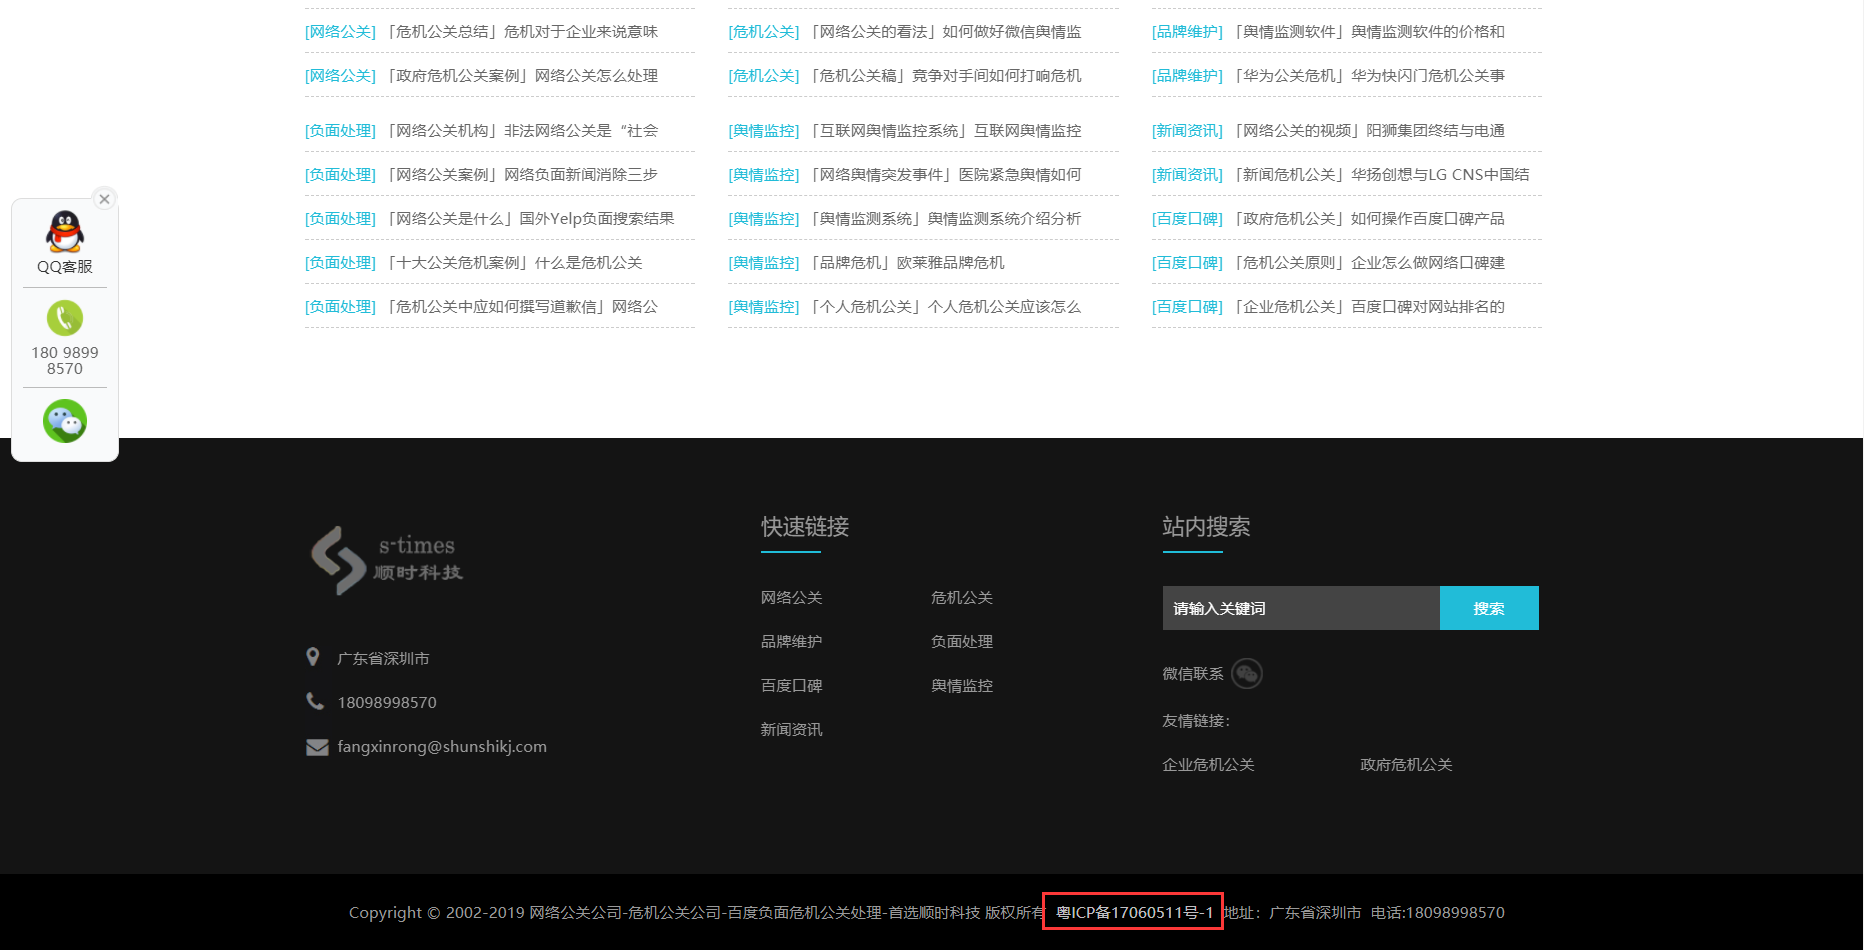Click the green phone icon in sidebar

tap(65, 318)
